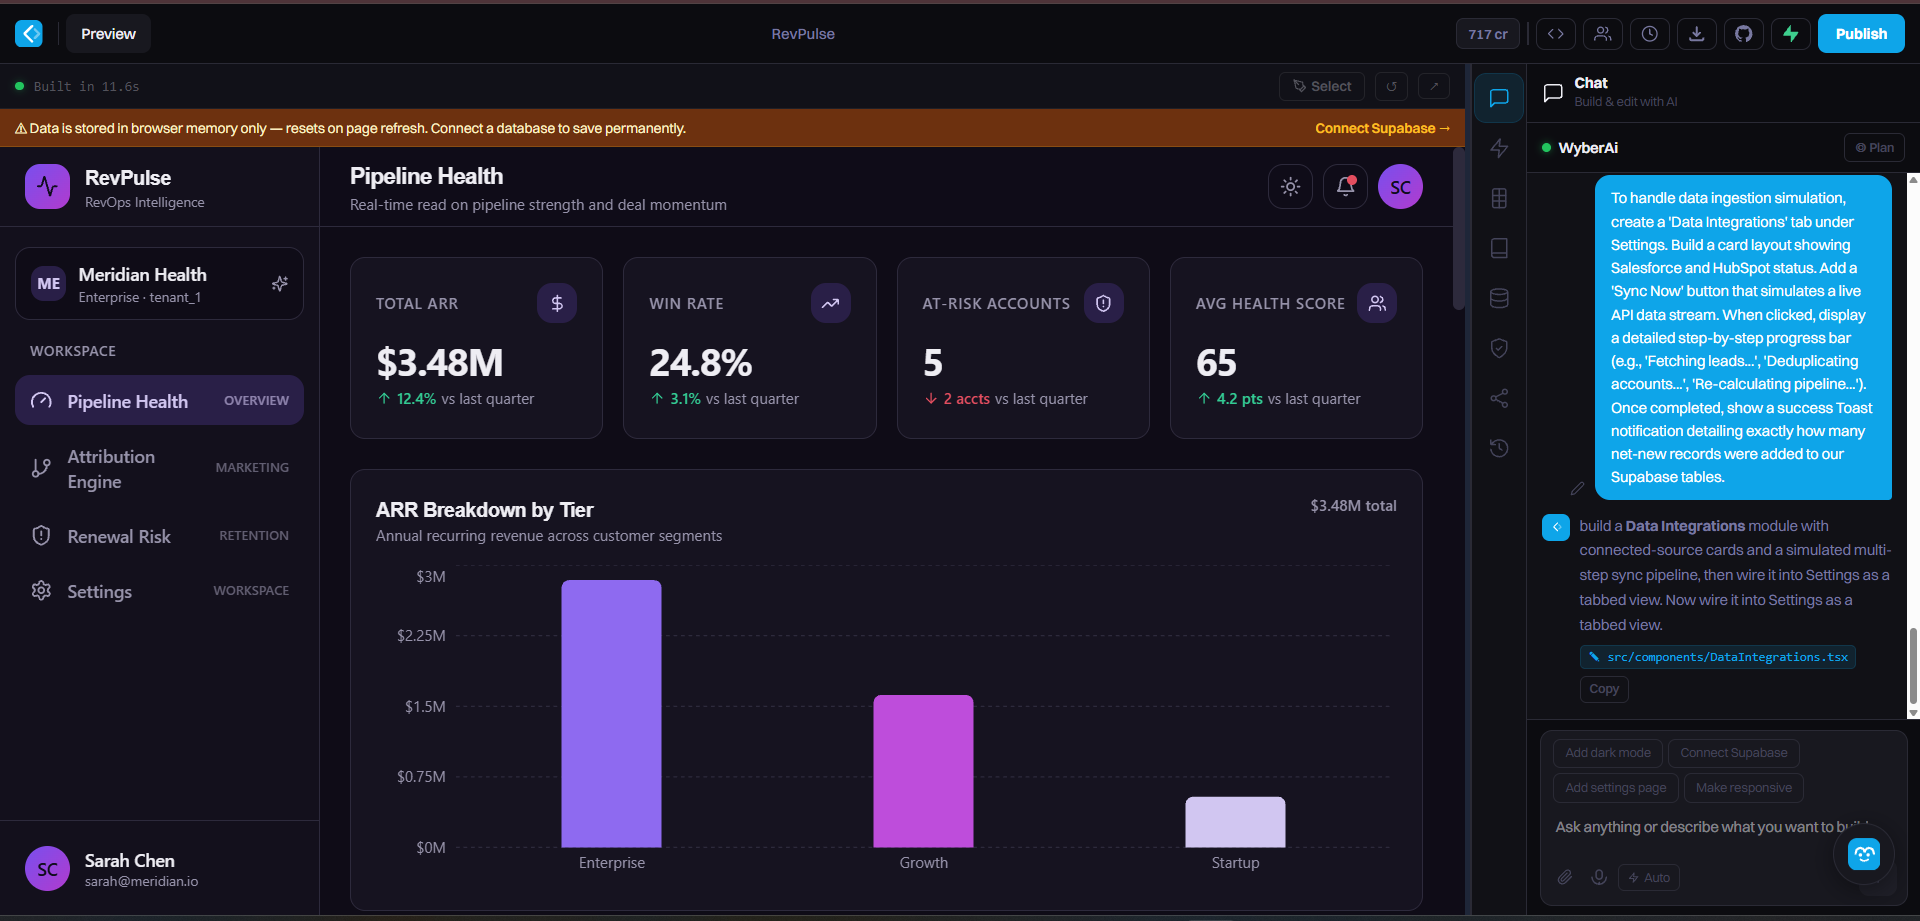The image size is (1920, 921).
Task: Open Sarah Chen account menu
Action: [x=159, y=868]
